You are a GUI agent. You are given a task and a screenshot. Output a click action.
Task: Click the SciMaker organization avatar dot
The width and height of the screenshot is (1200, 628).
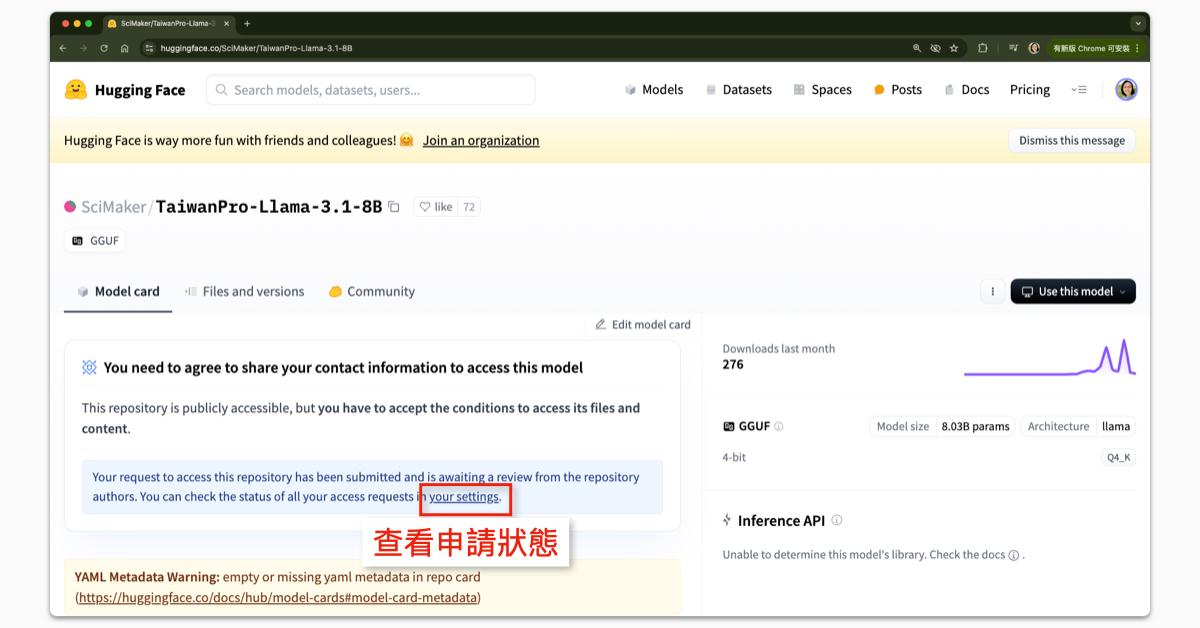(x=70, y=207)
